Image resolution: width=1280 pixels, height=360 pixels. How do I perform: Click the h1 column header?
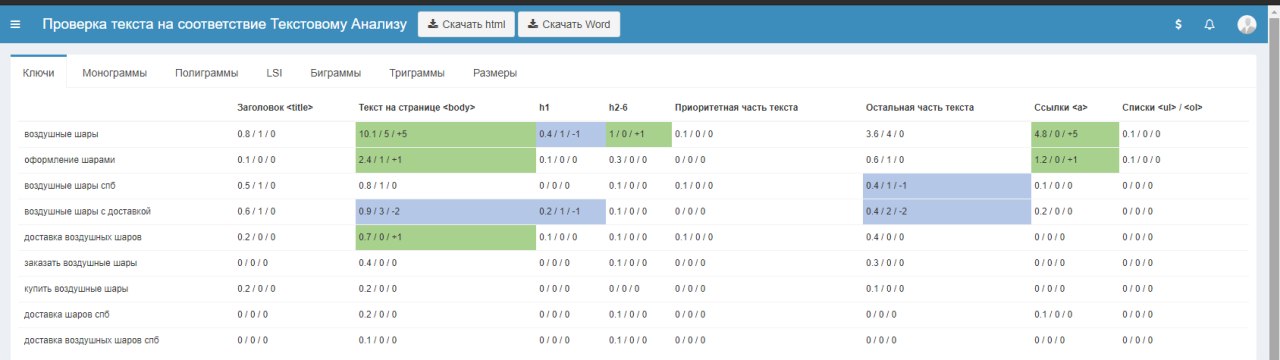tap(545, 107)
